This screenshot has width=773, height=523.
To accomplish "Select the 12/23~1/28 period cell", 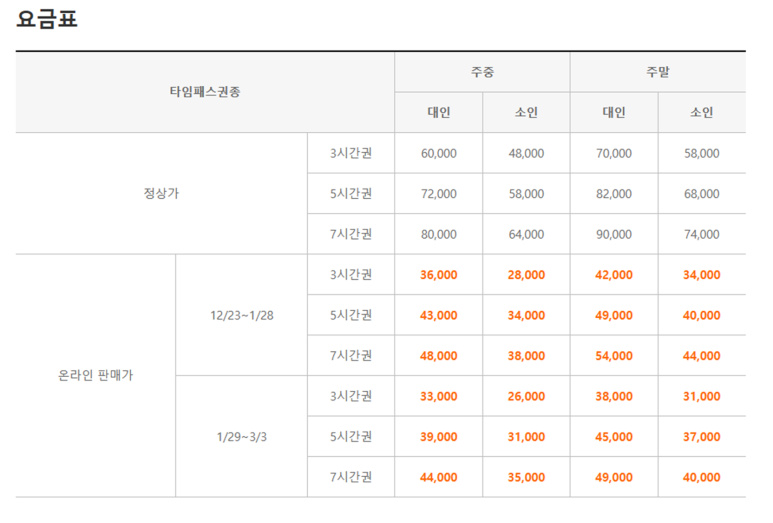I will tap(242, 315).
